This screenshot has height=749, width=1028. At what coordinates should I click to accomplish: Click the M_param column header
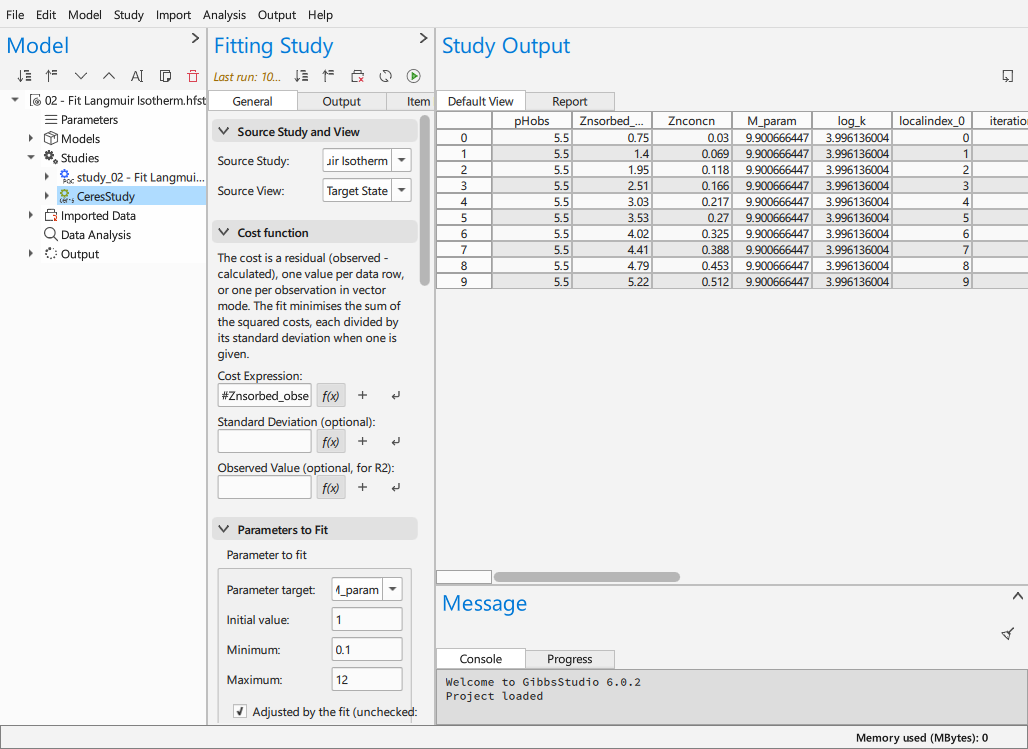tap(772, 121)
